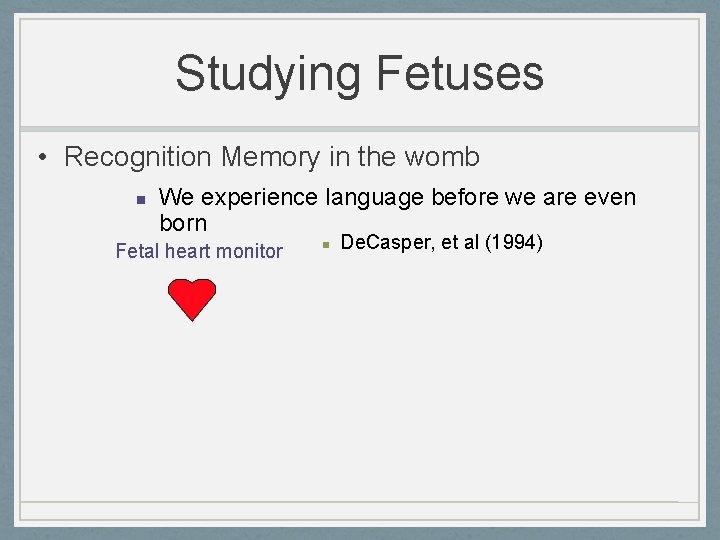Viewport: 720px width, 540px height.
Task: Click the horizontal divider under the title
Action: 359,129
